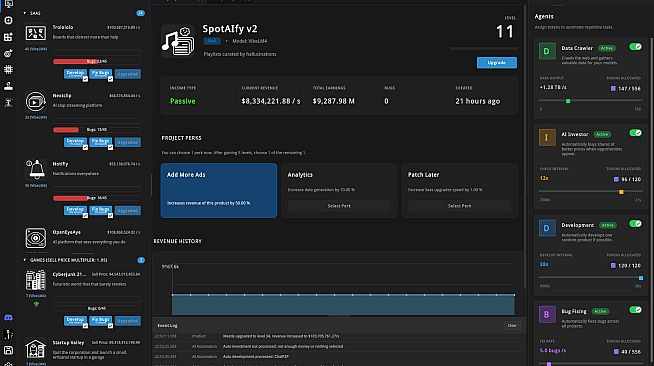Screen dimensions: 654x366
Task: Click the SpotAIfy v2 music logo
Action: 178,41
